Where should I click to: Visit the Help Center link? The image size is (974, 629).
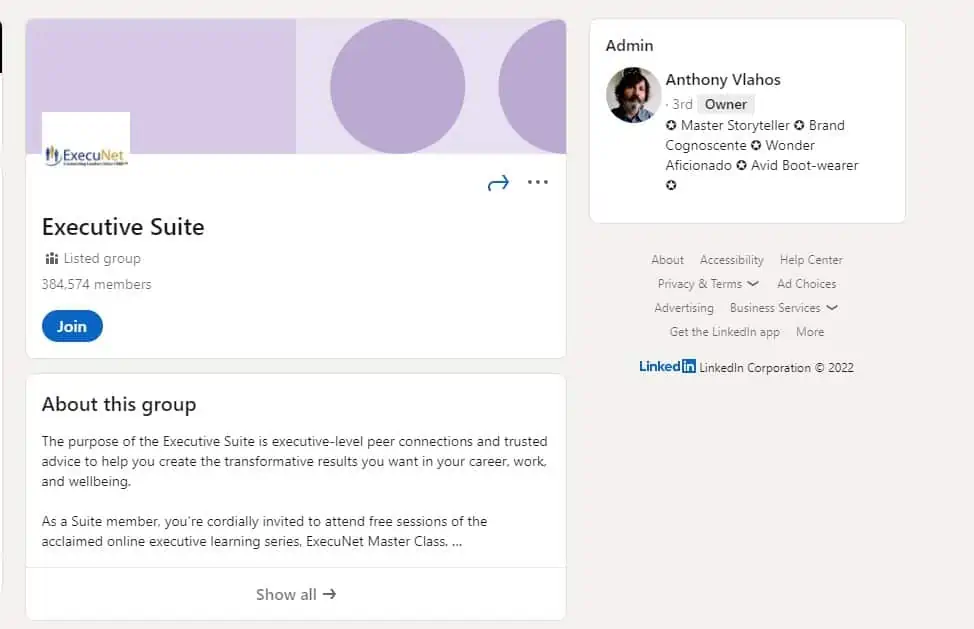click(x=811, y=260)
